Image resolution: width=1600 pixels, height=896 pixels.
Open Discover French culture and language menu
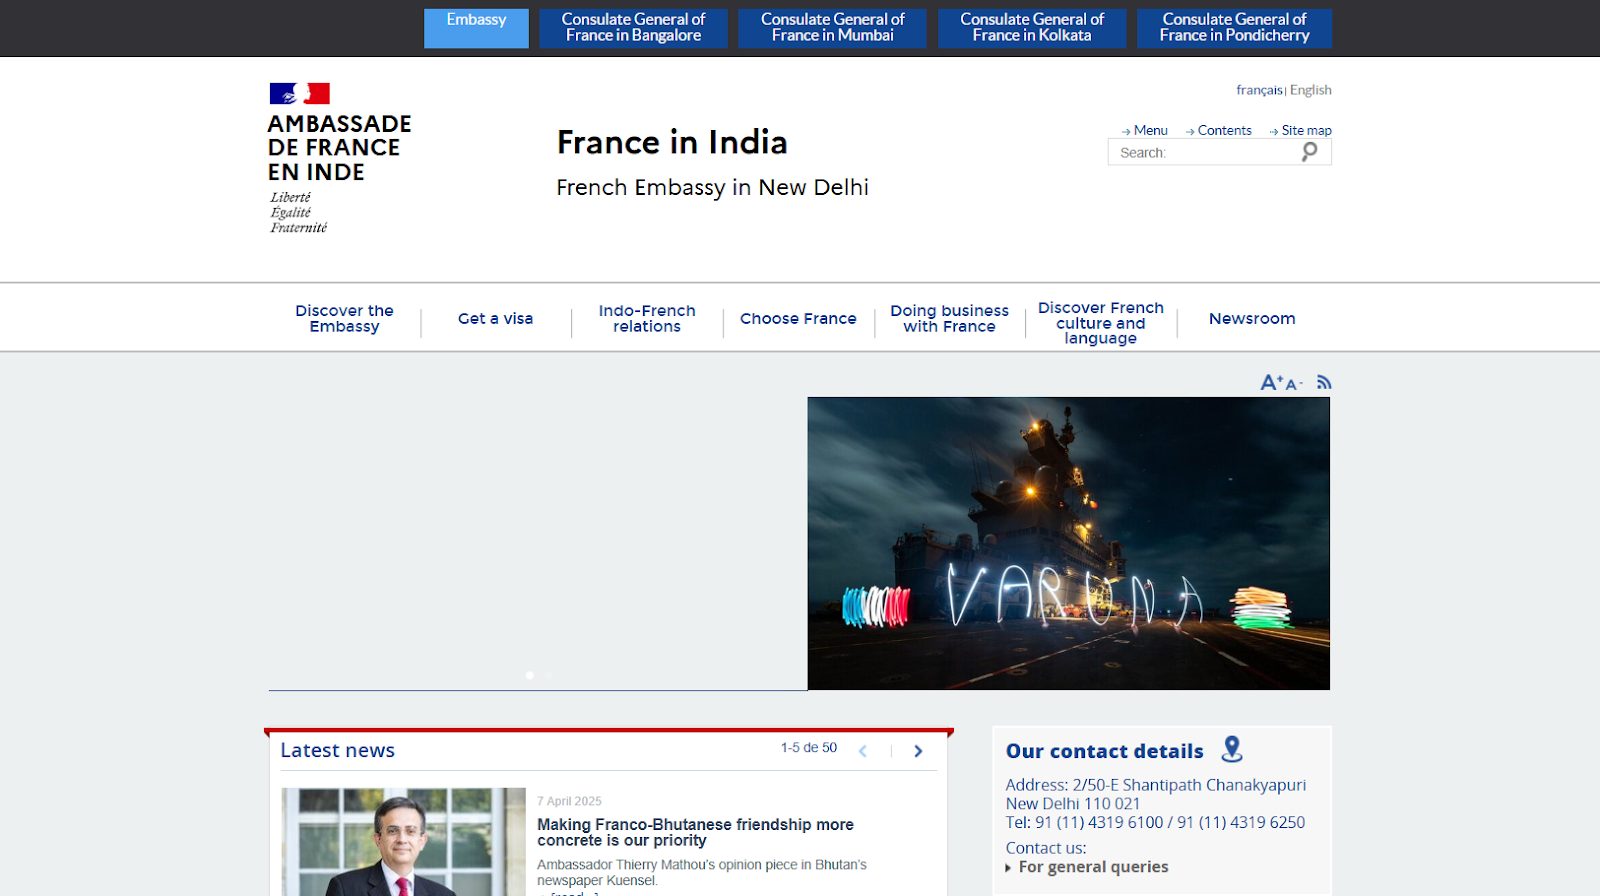pyautogui.click(x=1101, y=323)
